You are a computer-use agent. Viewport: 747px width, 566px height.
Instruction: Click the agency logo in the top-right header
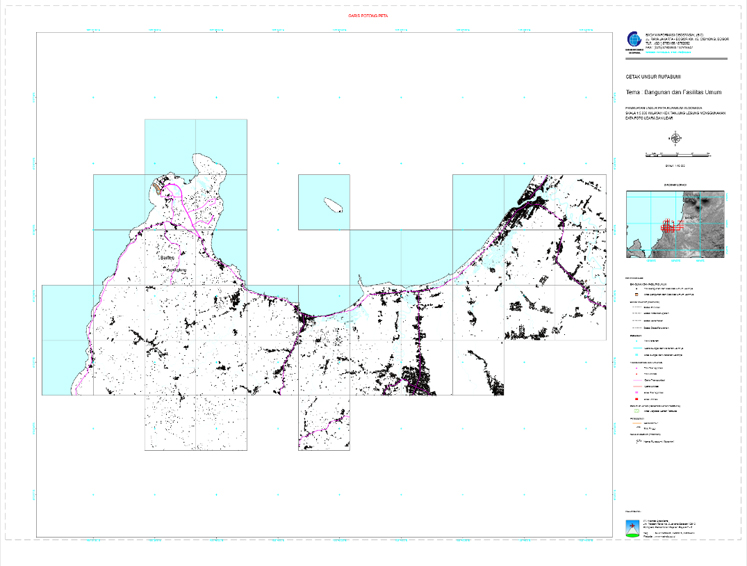[x=632, y=42]
